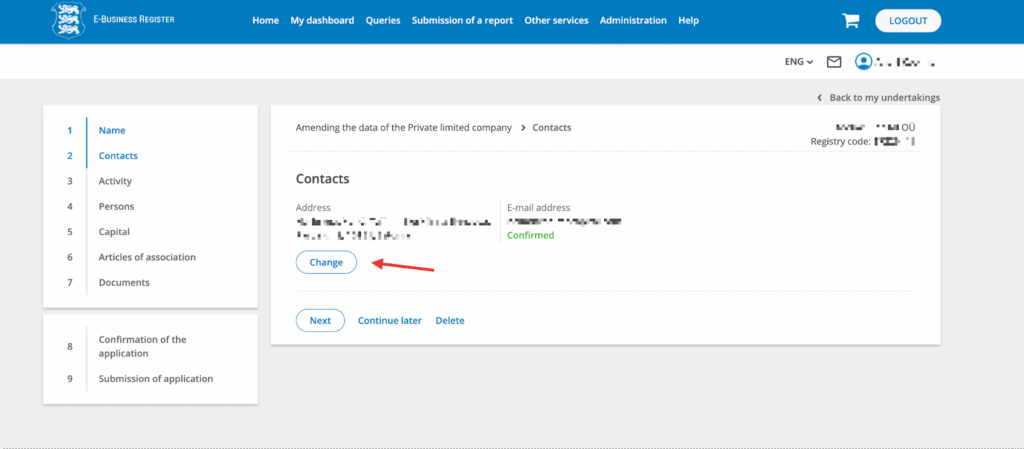This screenshot has width=1024, height=449.
Task: Go back to my undertakings
Action: pos(884,97)
